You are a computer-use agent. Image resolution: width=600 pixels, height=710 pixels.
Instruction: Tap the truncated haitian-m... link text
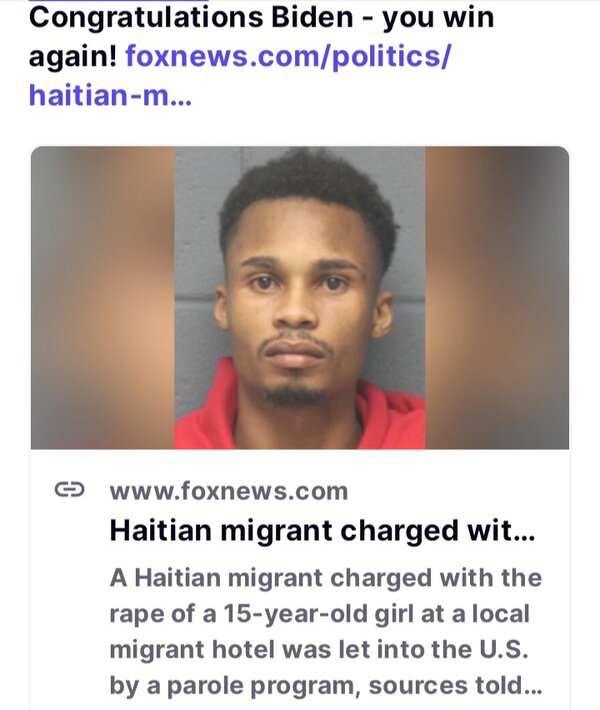click(x=110, y=96)
